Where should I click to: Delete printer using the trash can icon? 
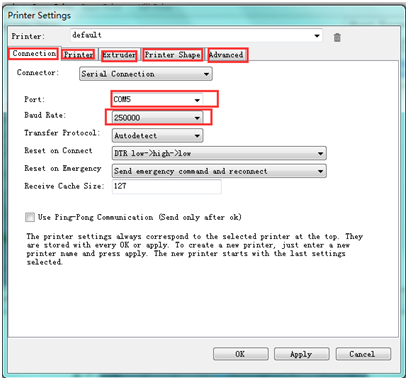pos(337,37)
